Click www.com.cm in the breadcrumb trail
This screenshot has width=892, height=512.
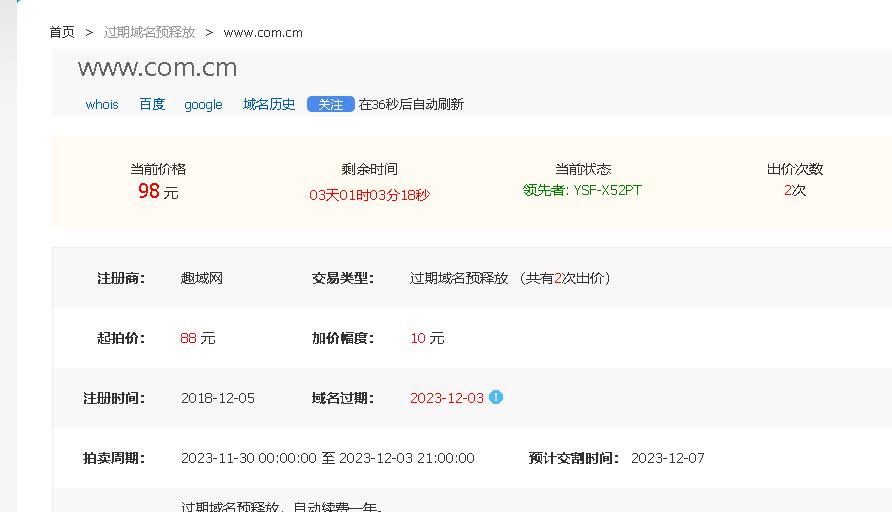pyautogui.click(x=263, y=32)
